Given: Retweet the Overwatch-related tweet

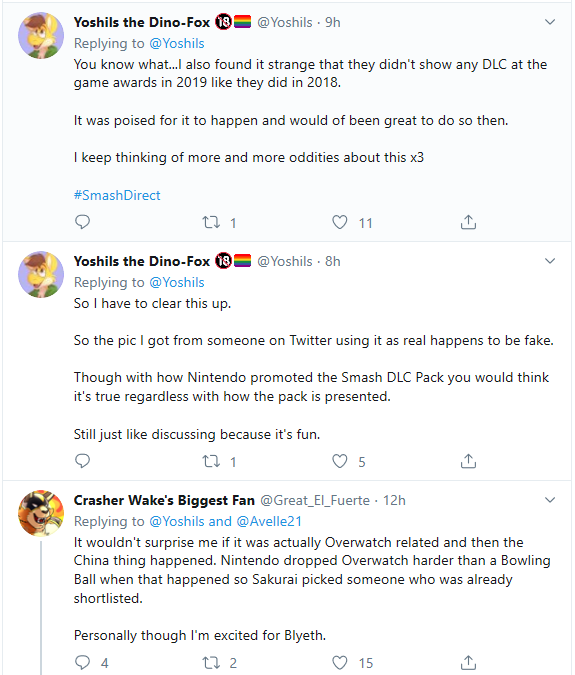Looking at the screenshot, I should tap(211, 662).
